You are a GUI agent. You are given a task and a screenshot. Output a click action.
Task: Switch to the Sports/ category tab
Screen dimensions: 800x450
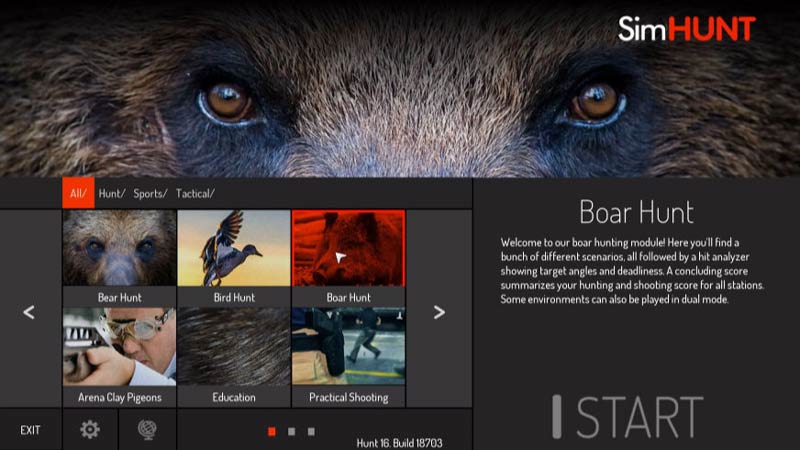pos(150,193)
